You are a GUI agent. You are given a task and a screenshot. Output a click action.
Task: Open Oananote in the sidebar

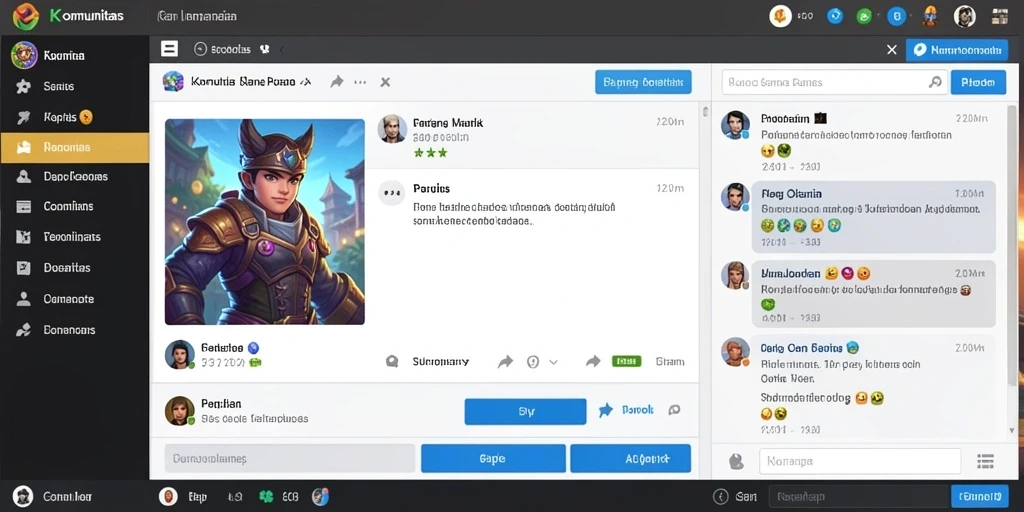74,299
